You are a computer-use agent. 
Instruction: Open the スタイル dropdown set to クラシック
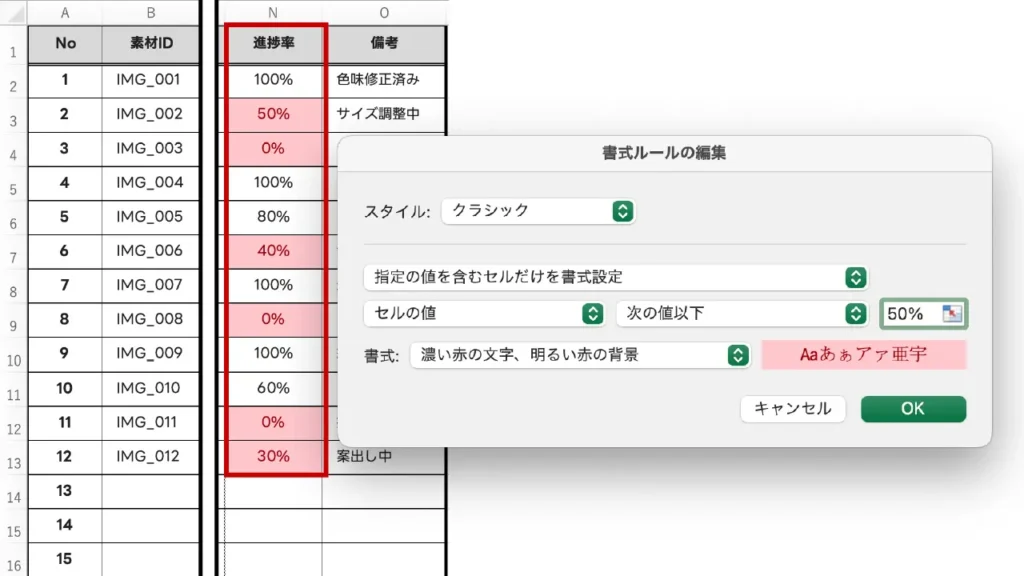coord(538,211)
